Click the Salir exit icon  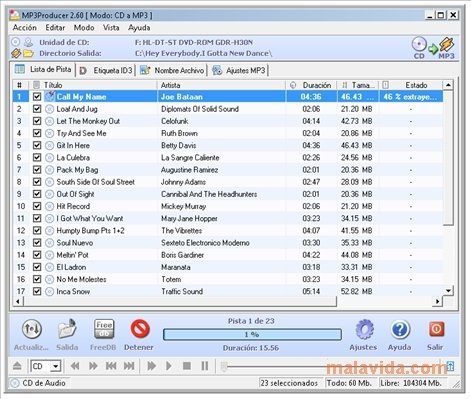436,329
